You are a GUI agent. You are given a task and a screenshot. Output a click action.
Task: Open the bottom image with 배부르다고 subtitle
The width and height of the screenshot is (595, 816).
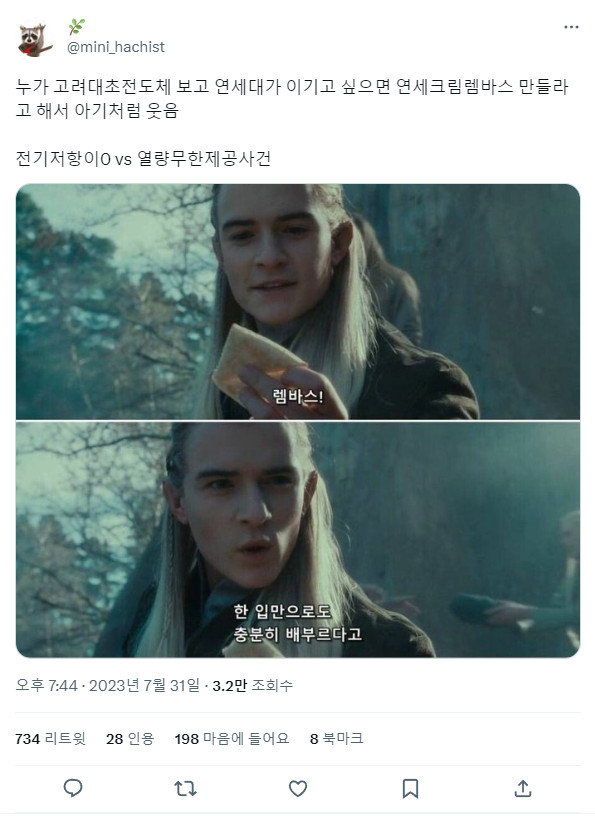[x=298, y=540]
